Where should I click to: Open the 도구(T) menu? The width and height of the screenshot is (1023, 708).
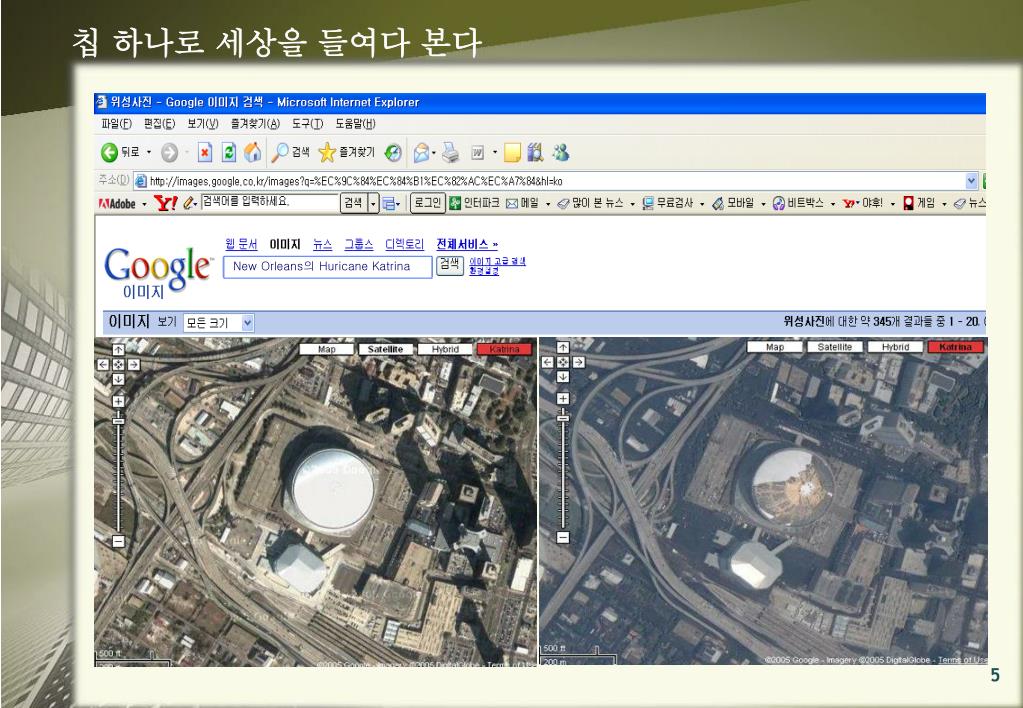click(x=307, y=124)
